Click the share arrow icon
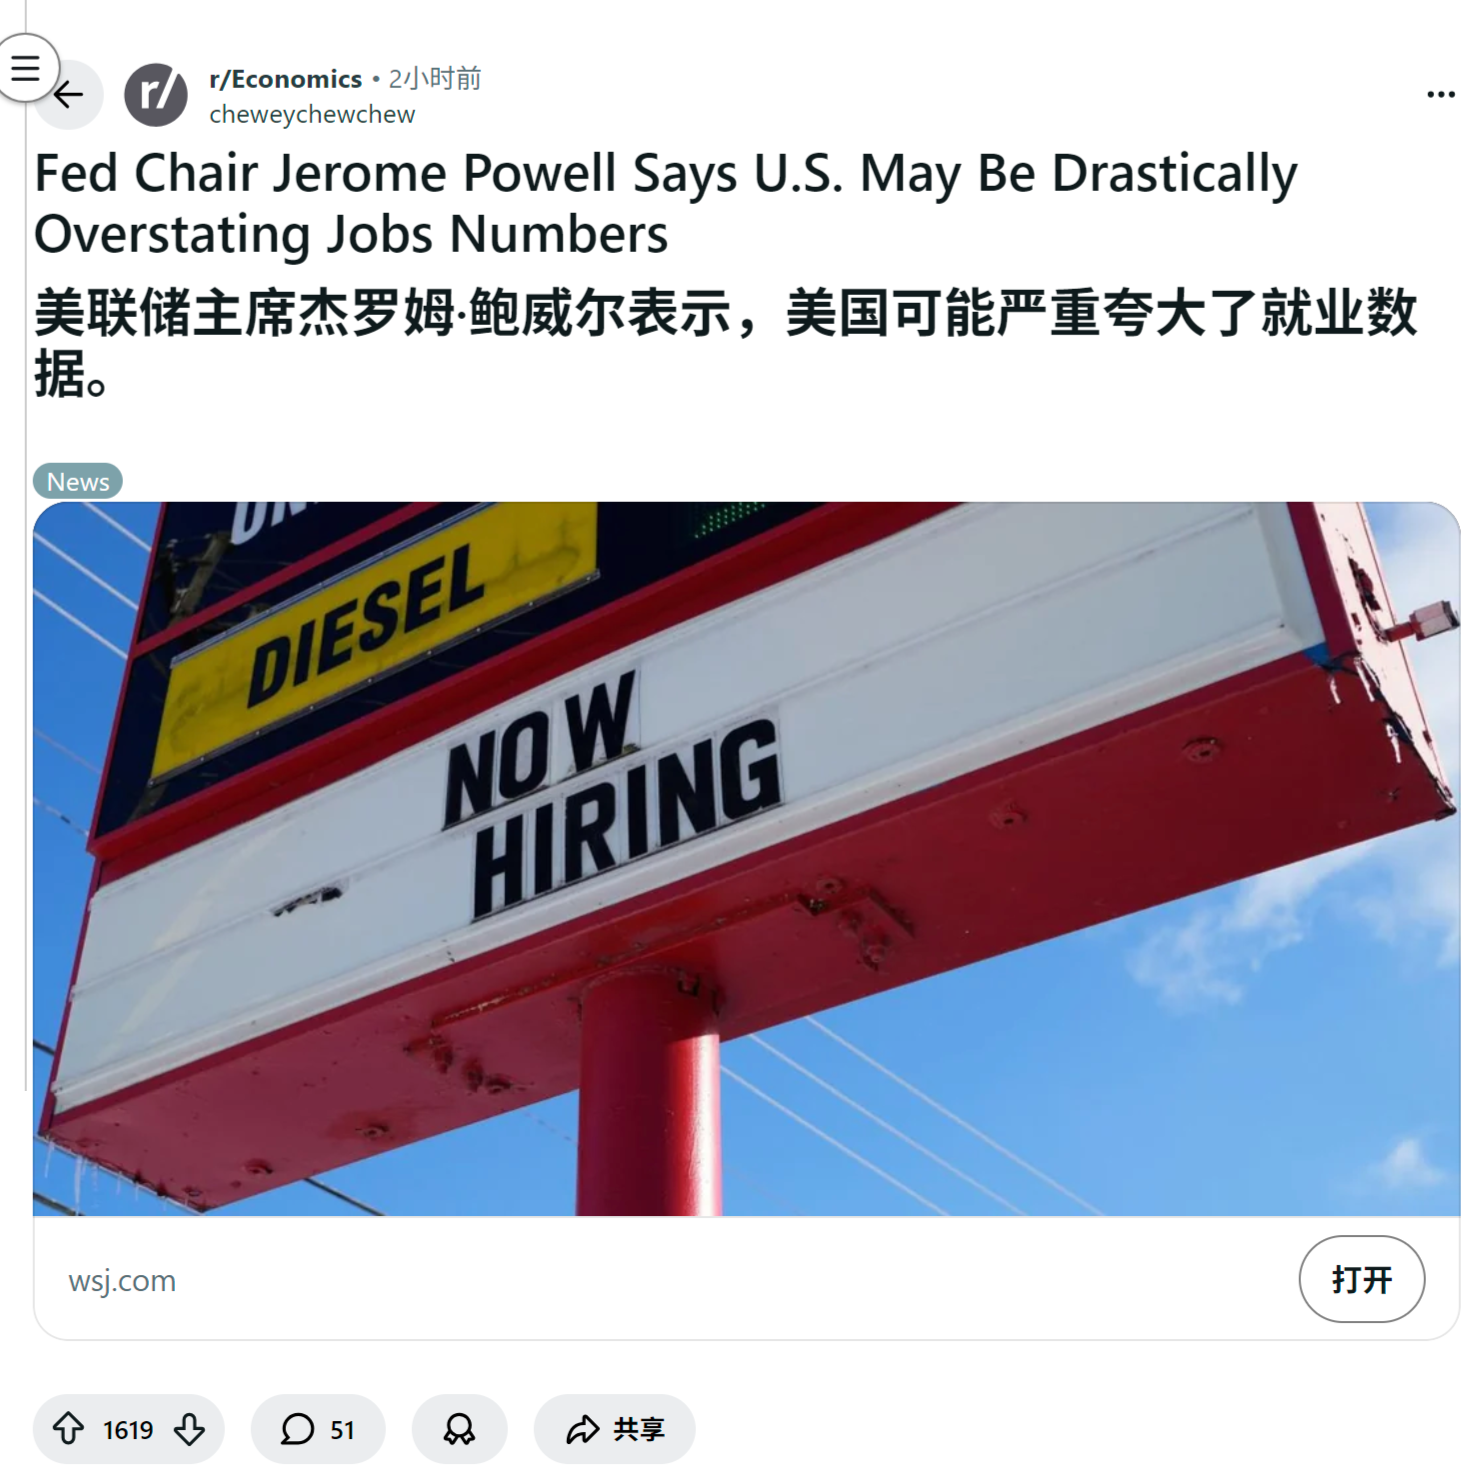The height and width of the screenshot is (1478, 1480). tap(582, 1429)
